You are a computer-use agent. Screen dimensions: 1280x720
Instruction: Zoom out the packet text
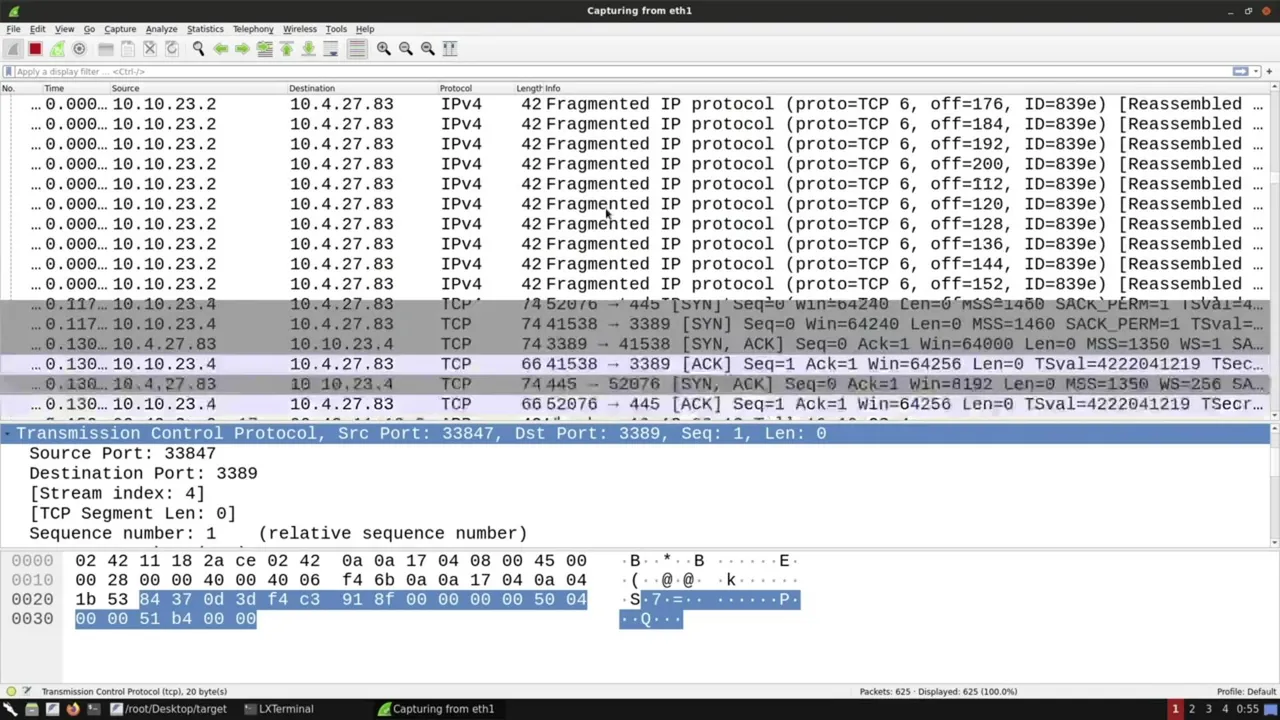pos(405,48)
